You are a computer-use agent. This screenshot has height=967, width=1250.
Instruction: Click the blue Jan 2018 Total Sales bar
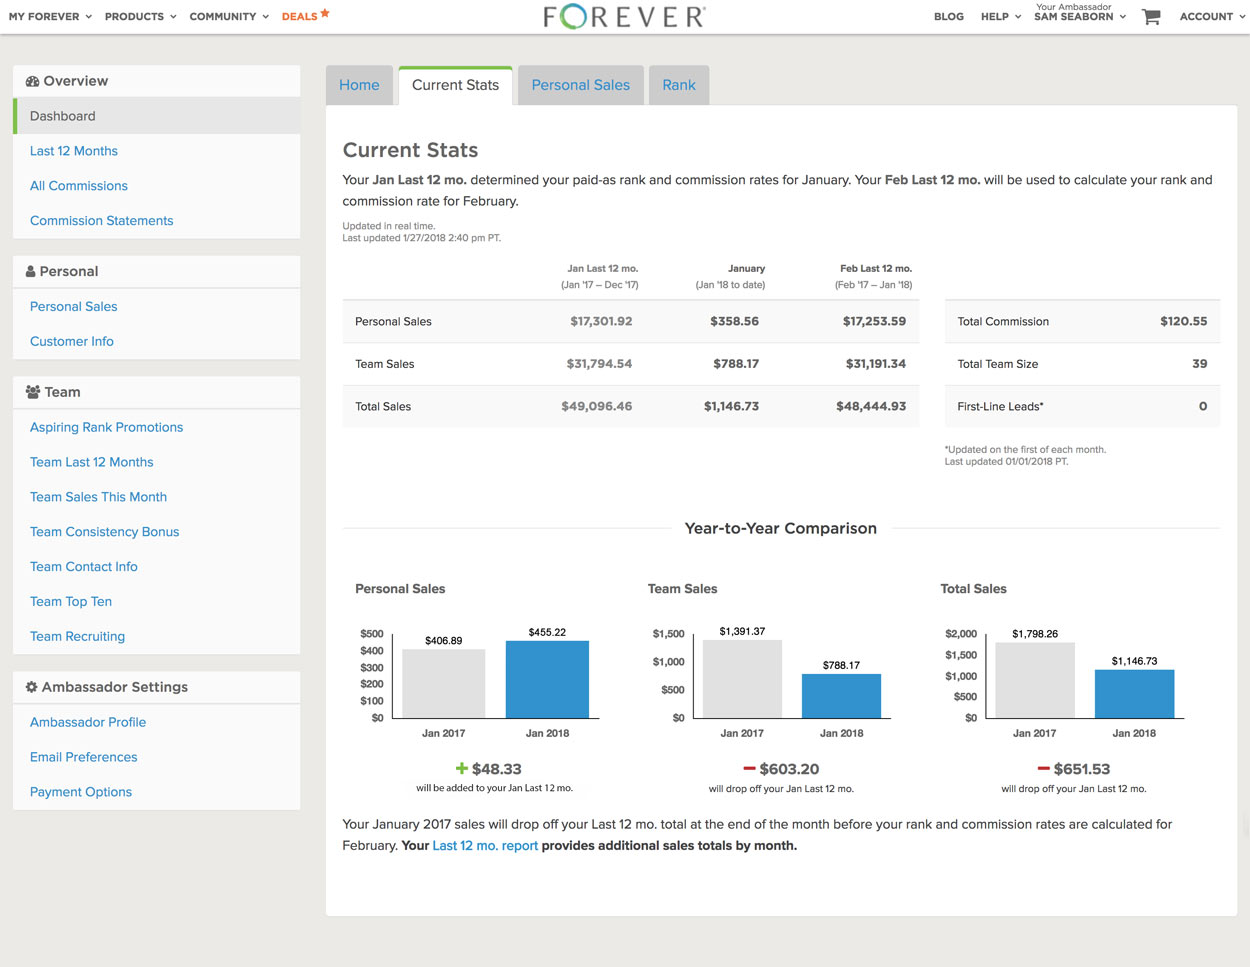coord(1134,694)
